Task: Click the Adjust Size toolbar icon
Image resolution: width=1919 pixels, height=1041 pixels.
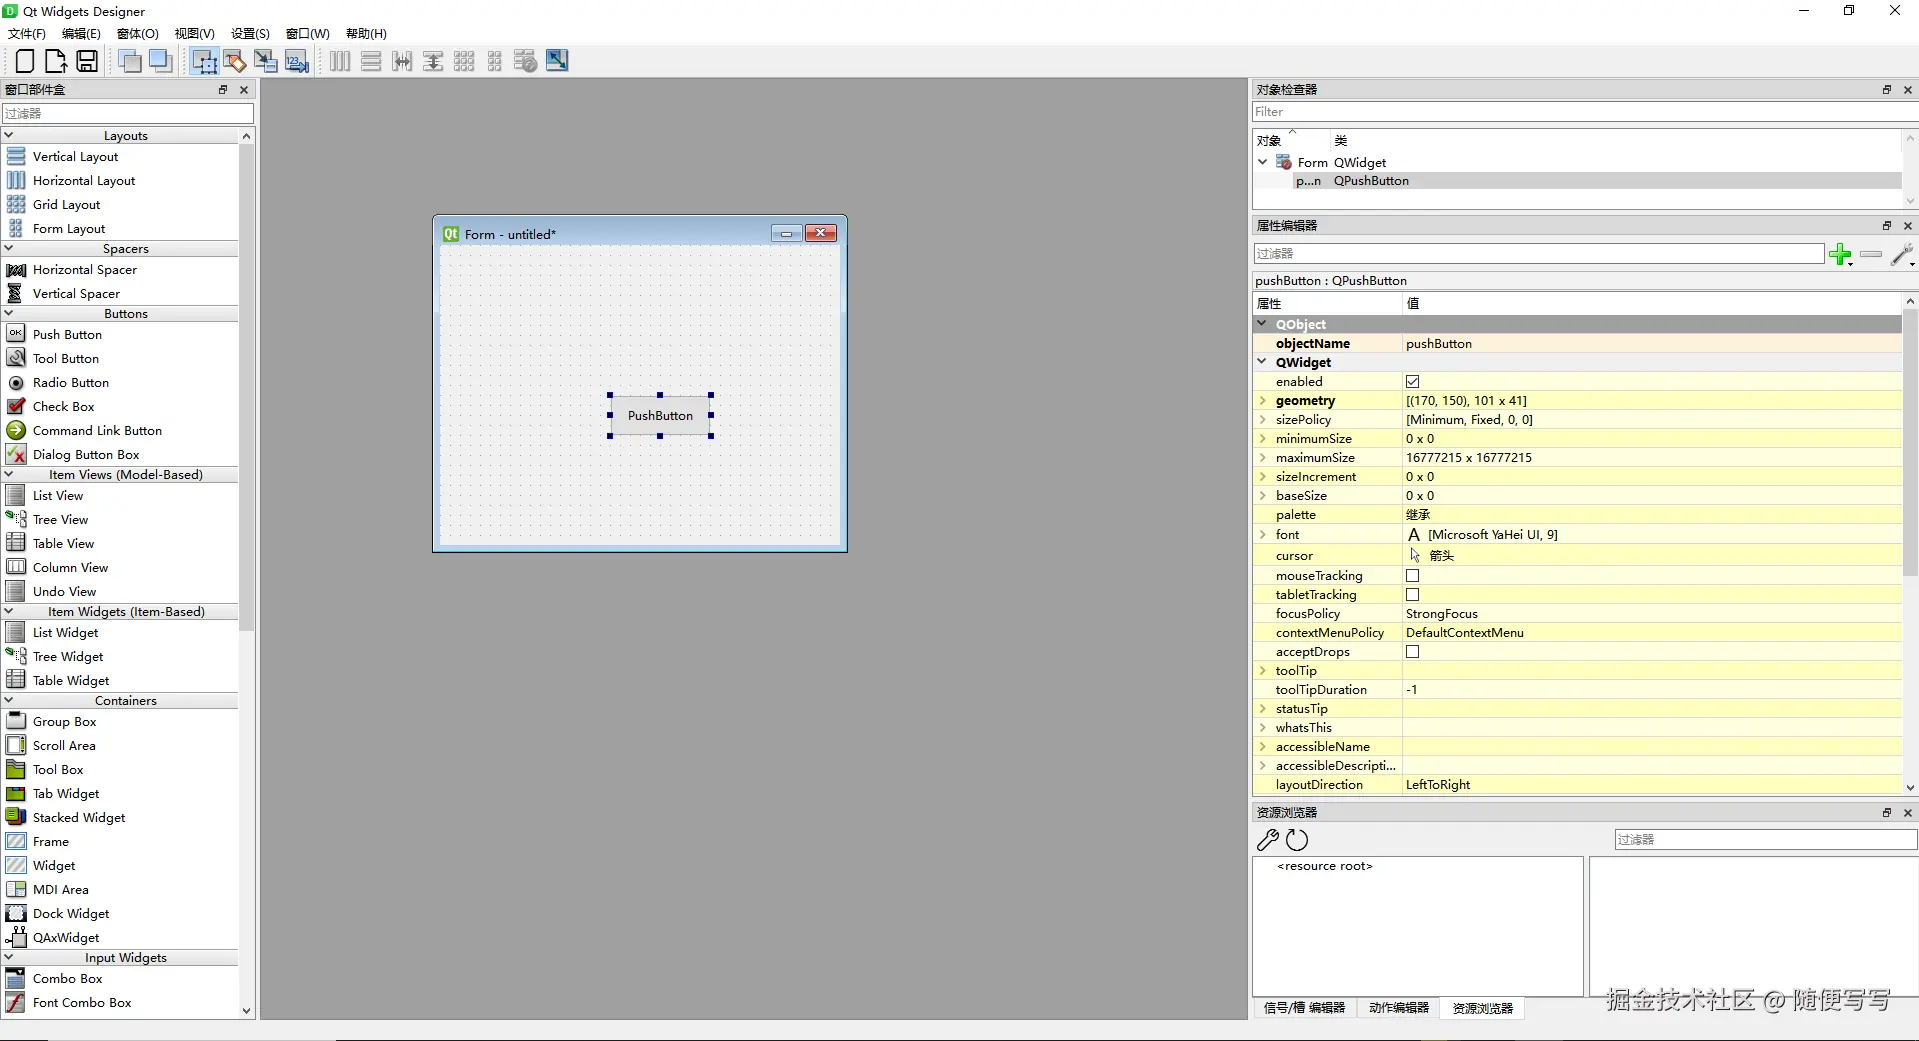Action: coord(557,61)
